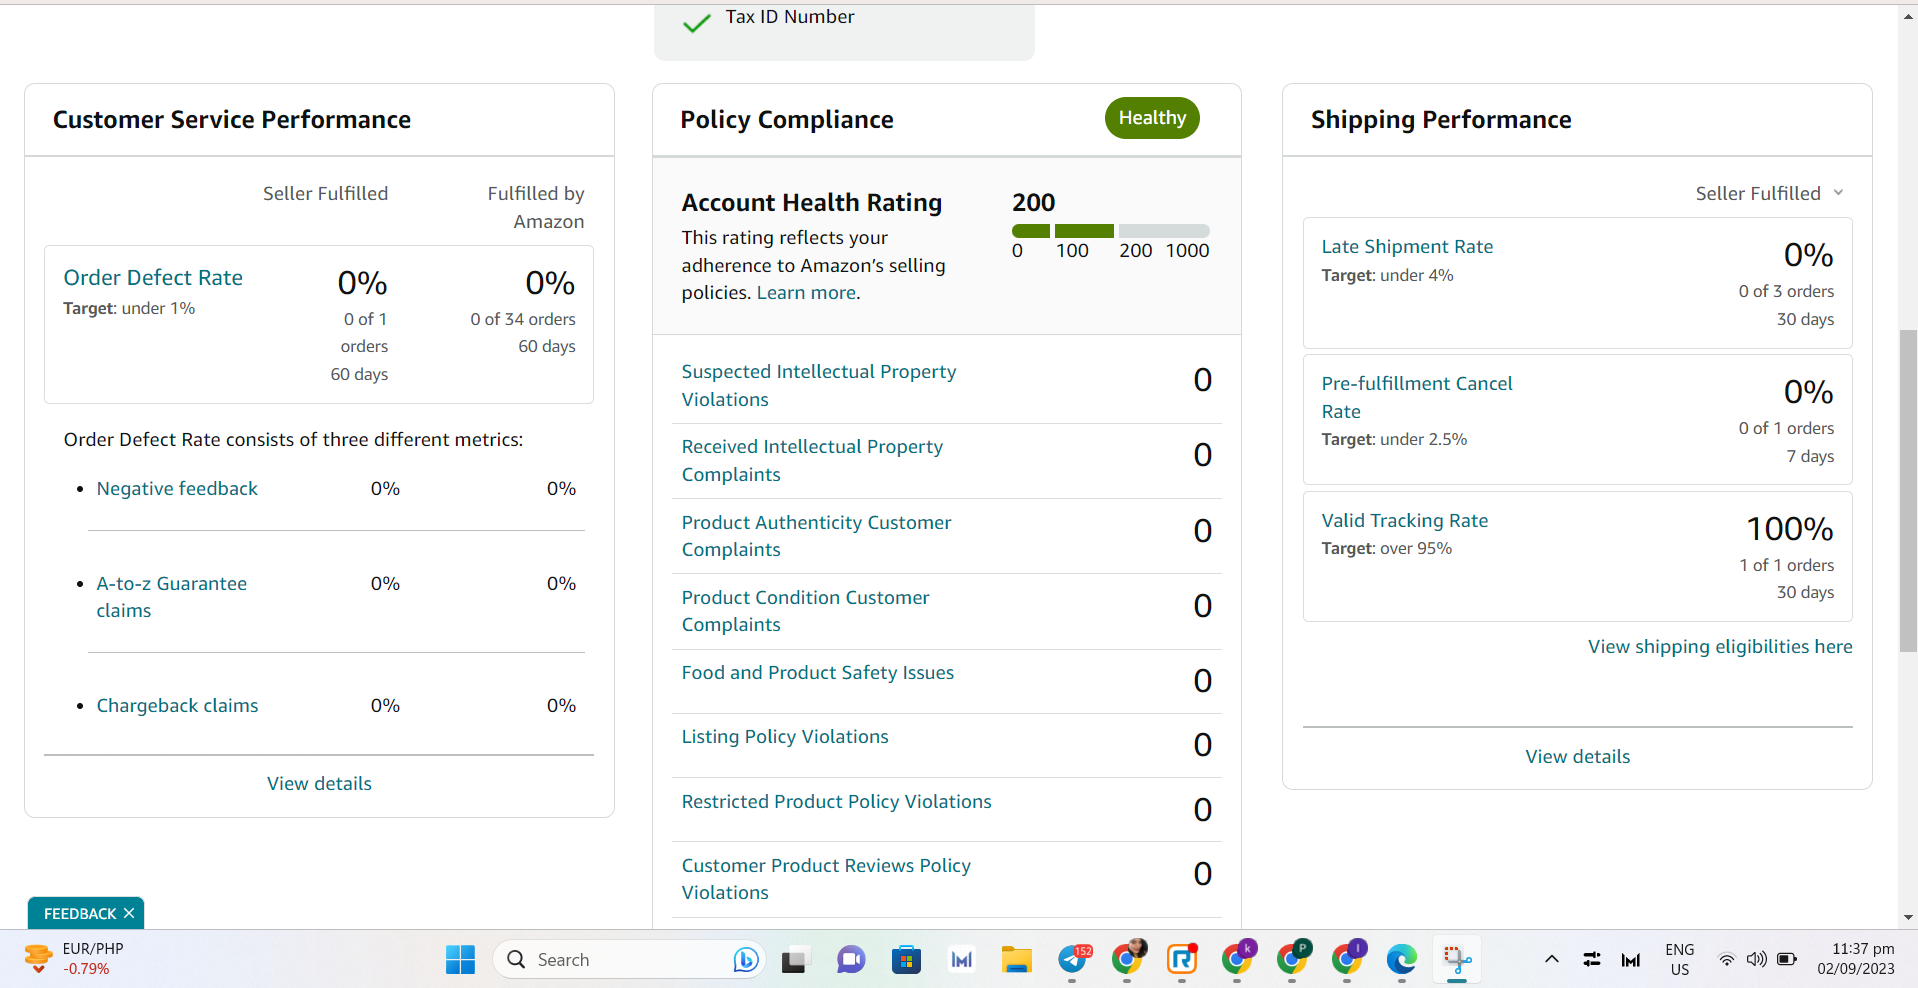Open volume control in system tray
This screenshot has height=988, width=1918.
[1756, 960]
